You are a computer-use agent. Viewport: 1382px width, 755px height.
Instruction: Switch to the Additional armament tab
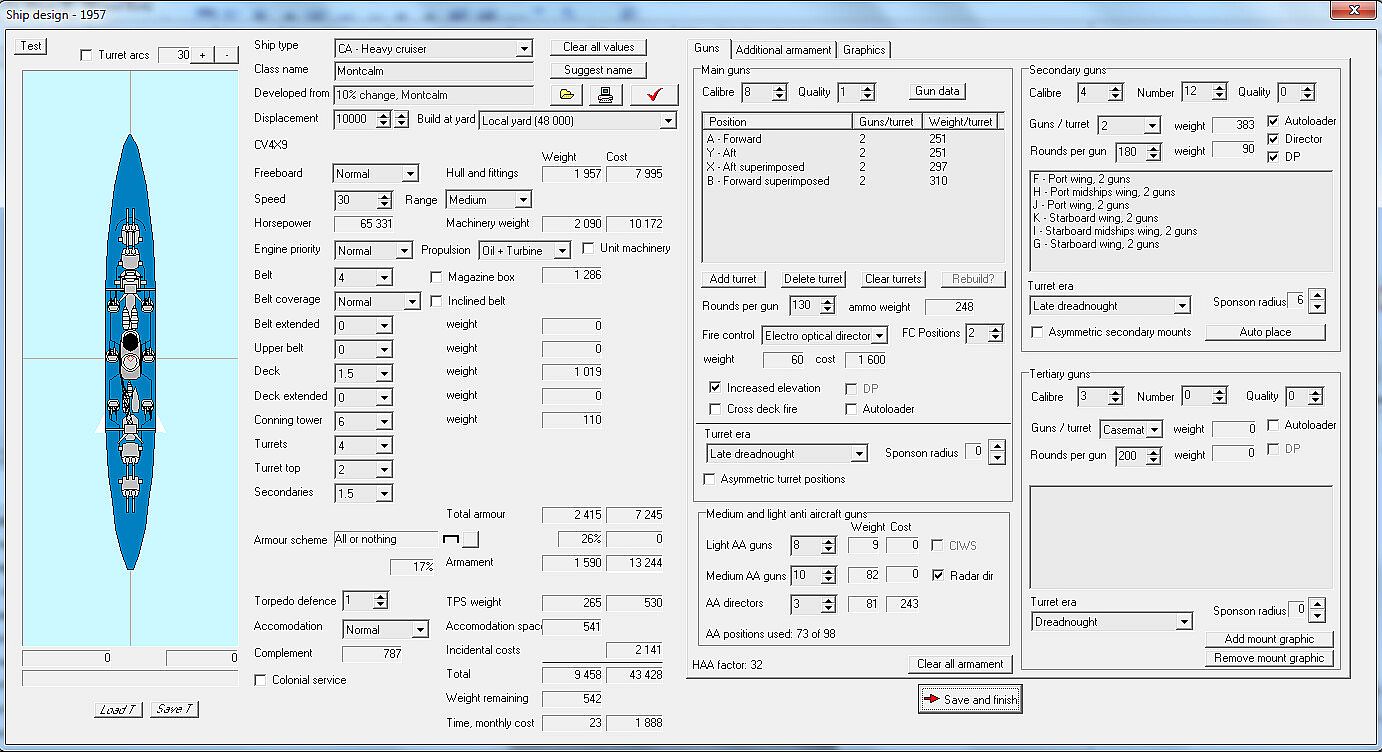pos(783,50)
